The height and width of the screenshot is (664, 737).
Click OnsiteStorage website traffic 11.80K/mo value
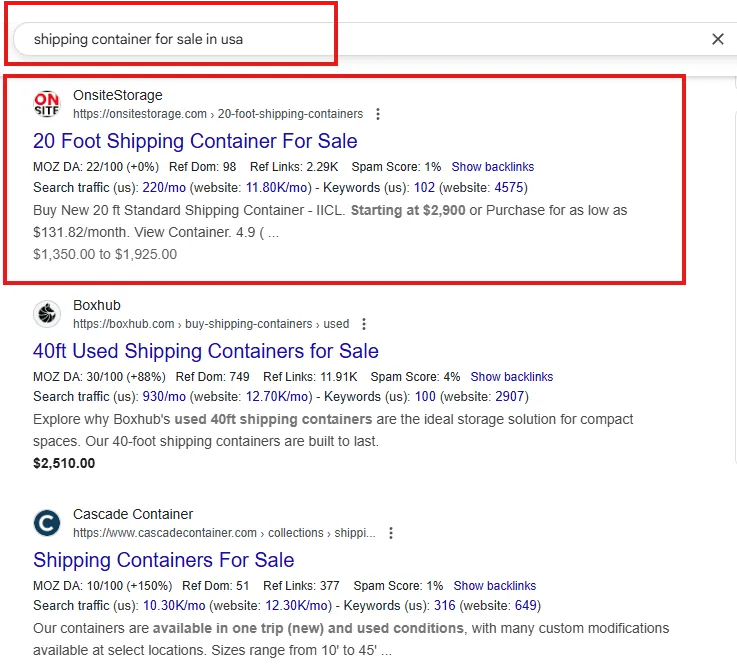click(x=276, y=187)
